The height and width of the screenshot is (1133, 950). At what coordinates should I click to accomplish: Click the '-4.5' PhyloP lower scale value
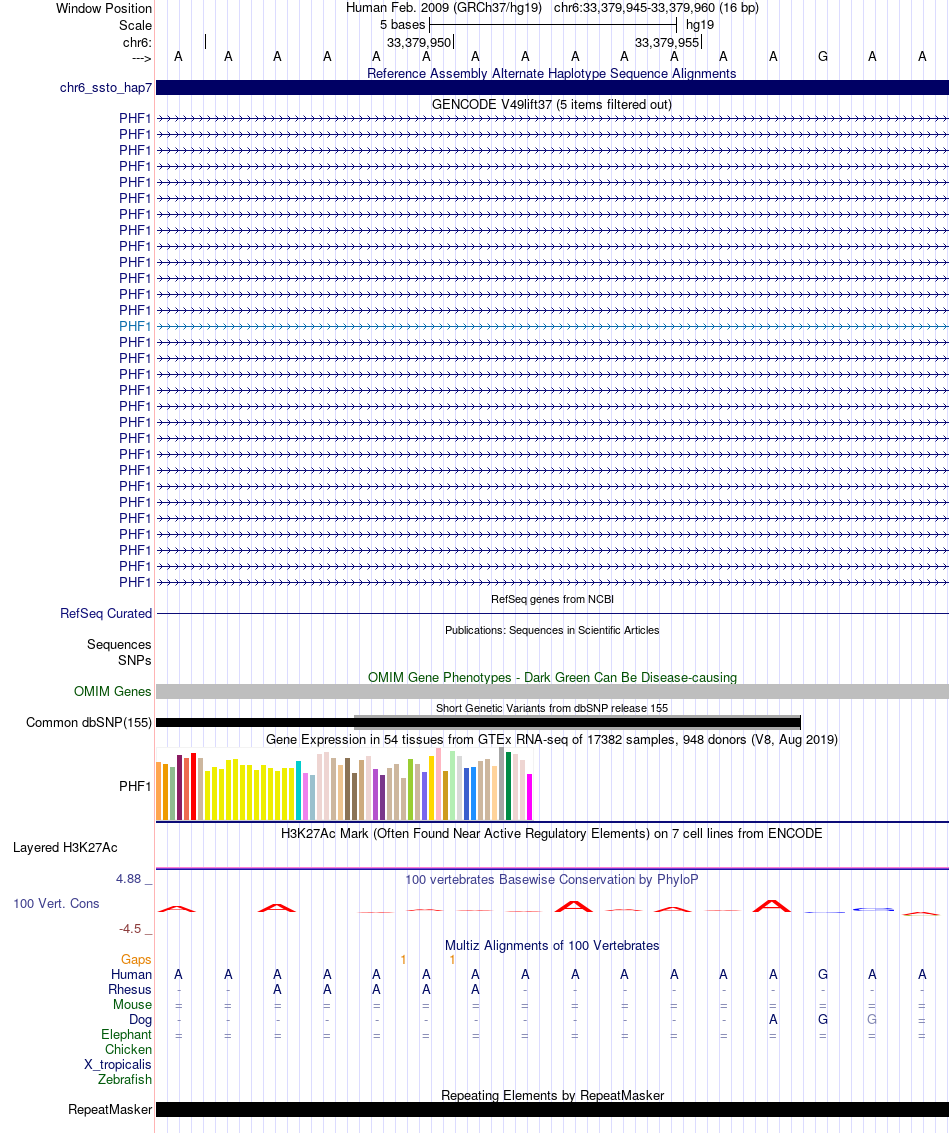pos(130,929)
